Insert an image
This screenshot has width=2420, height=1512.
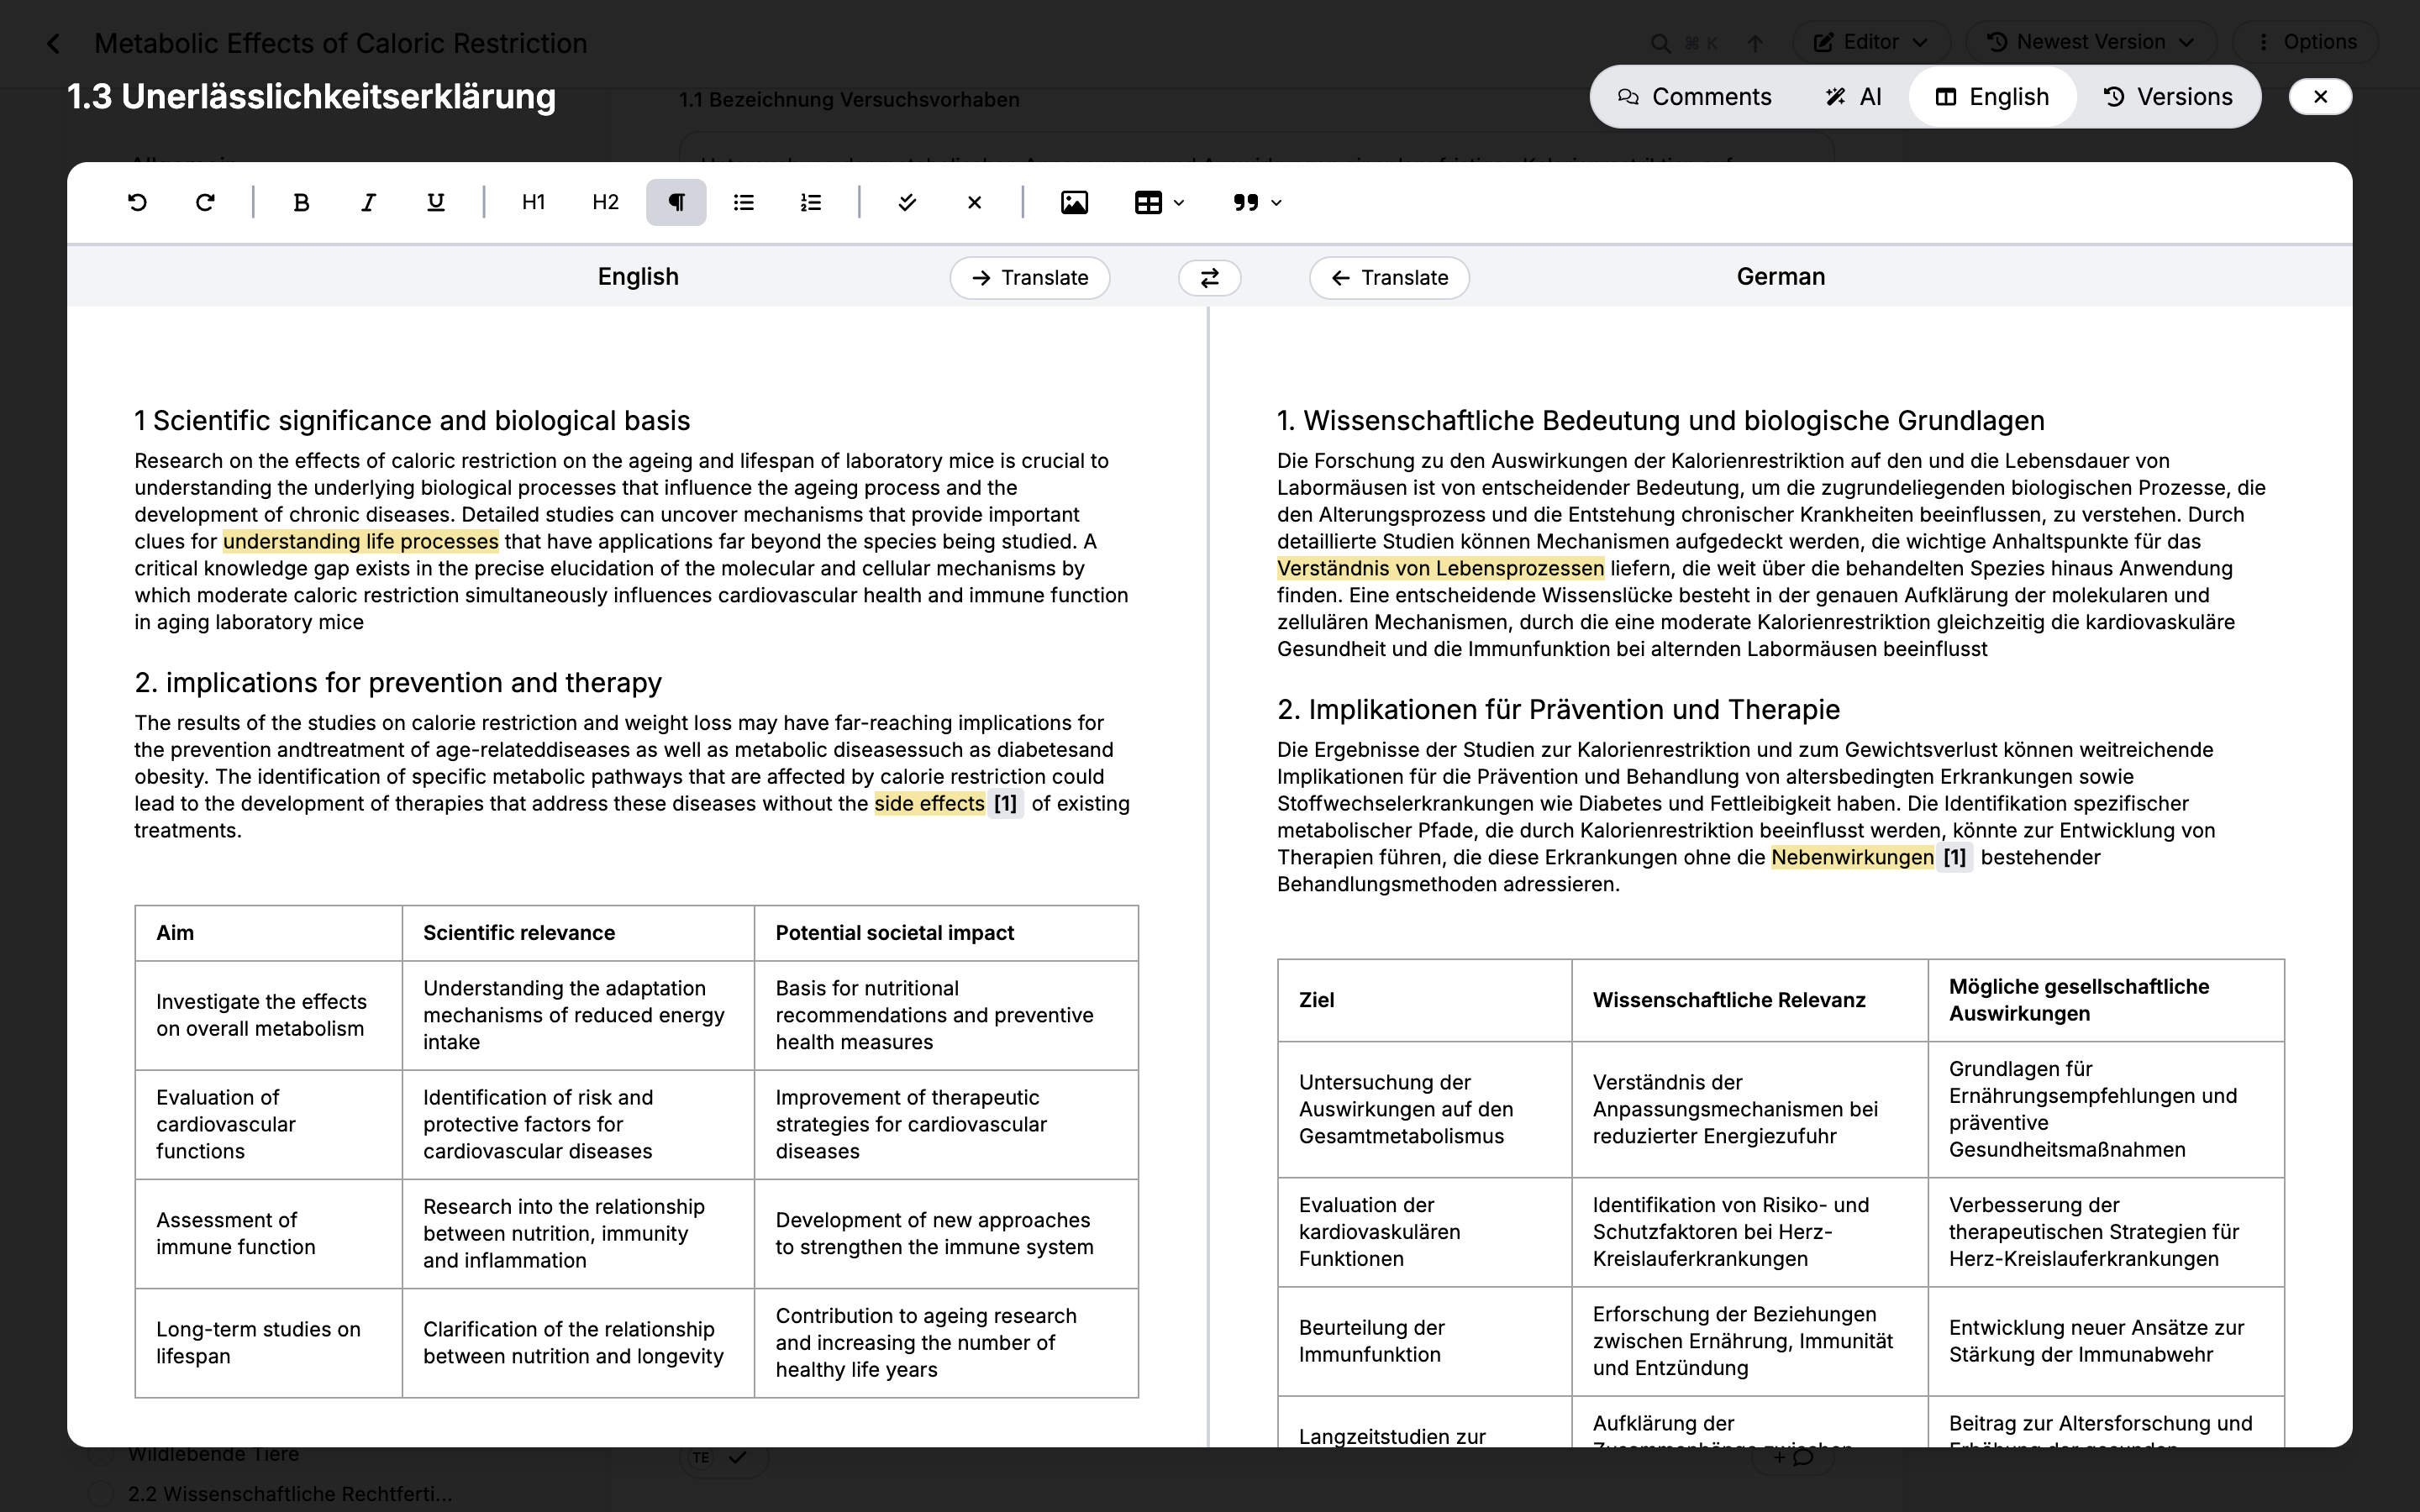click(x=1074, y=203)
